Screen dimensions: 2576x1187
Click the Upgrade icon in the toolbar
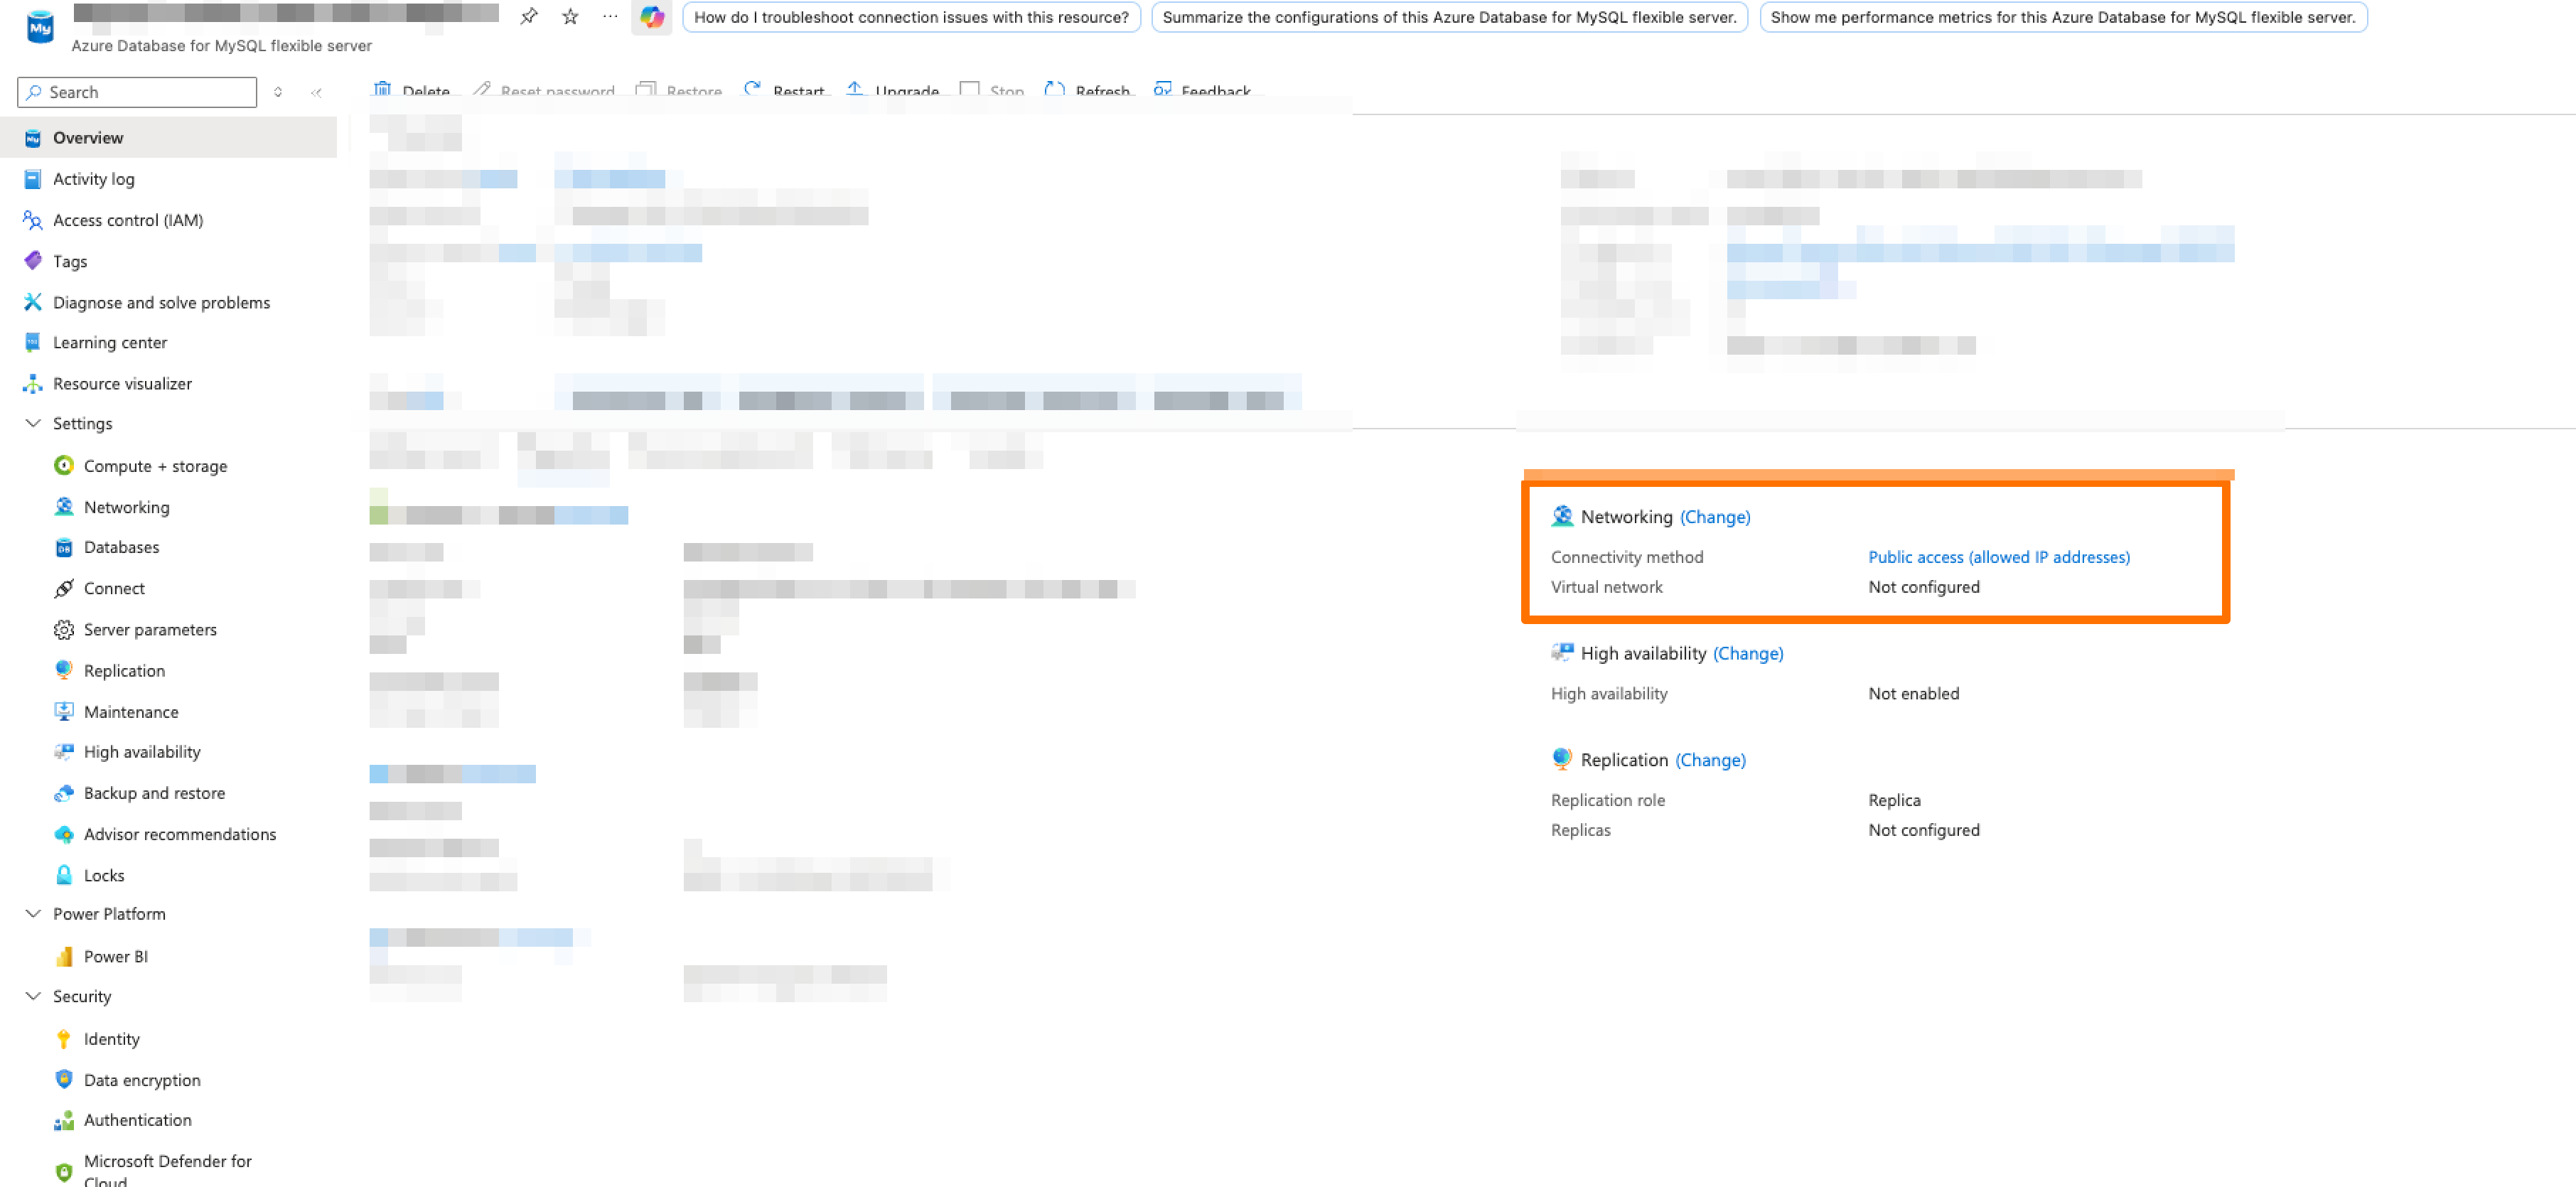(856, 90)
